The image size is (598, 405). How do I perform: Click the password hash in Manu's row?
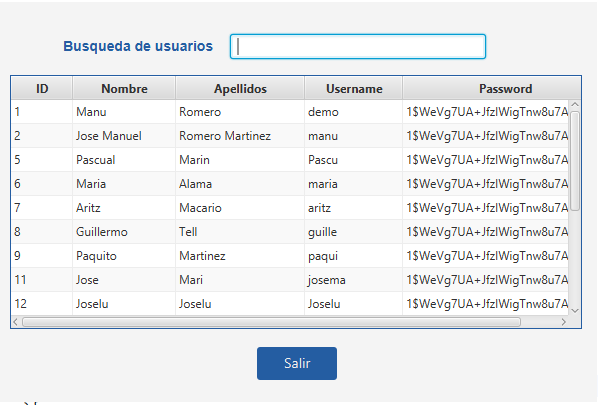(486, 112)
